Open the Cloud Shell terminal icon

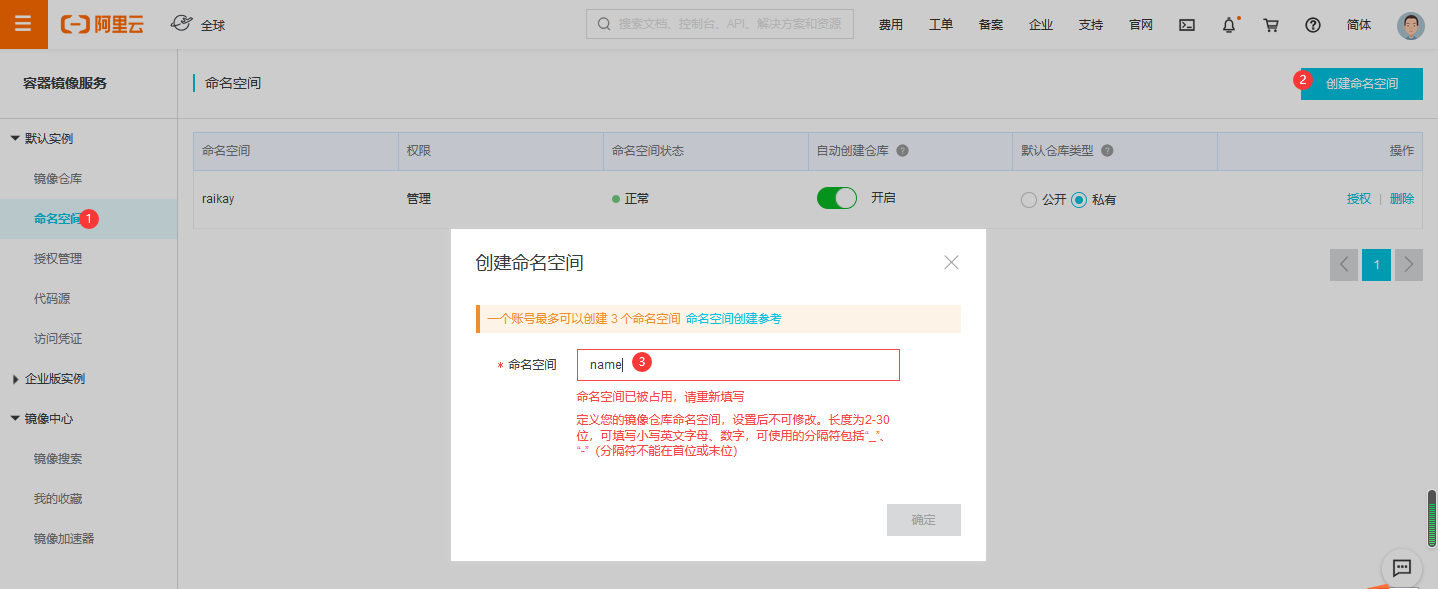click(1187, 25)
